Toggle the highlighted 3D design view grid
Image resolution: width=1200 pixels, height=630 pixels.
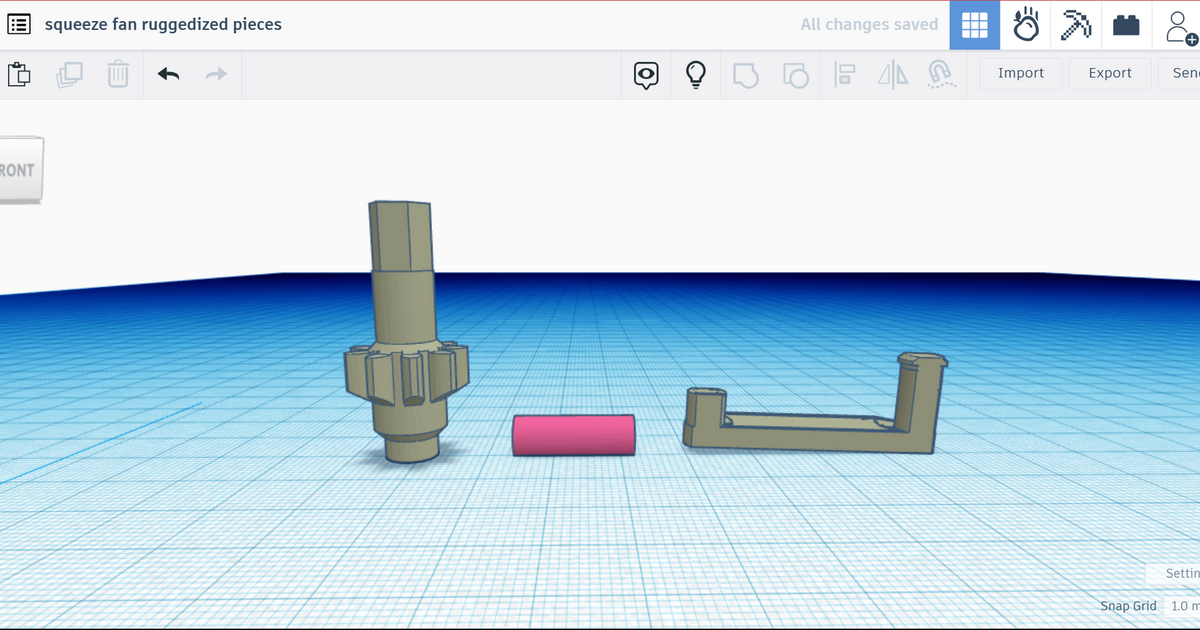pyautogui.click(x=974, y=24)
